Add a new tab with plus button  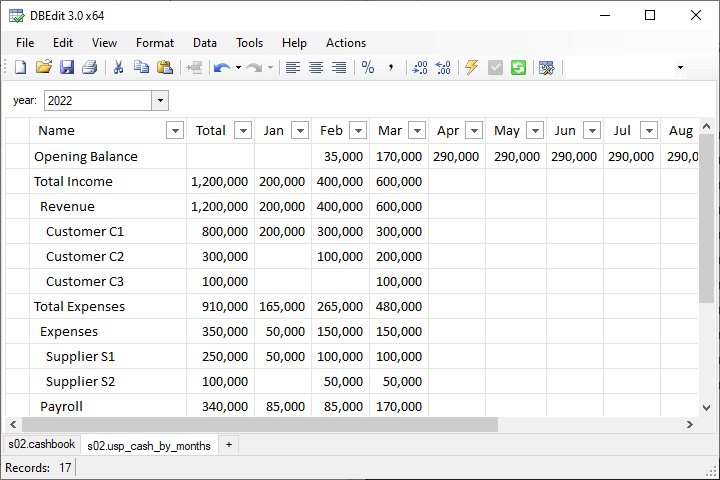229,445
